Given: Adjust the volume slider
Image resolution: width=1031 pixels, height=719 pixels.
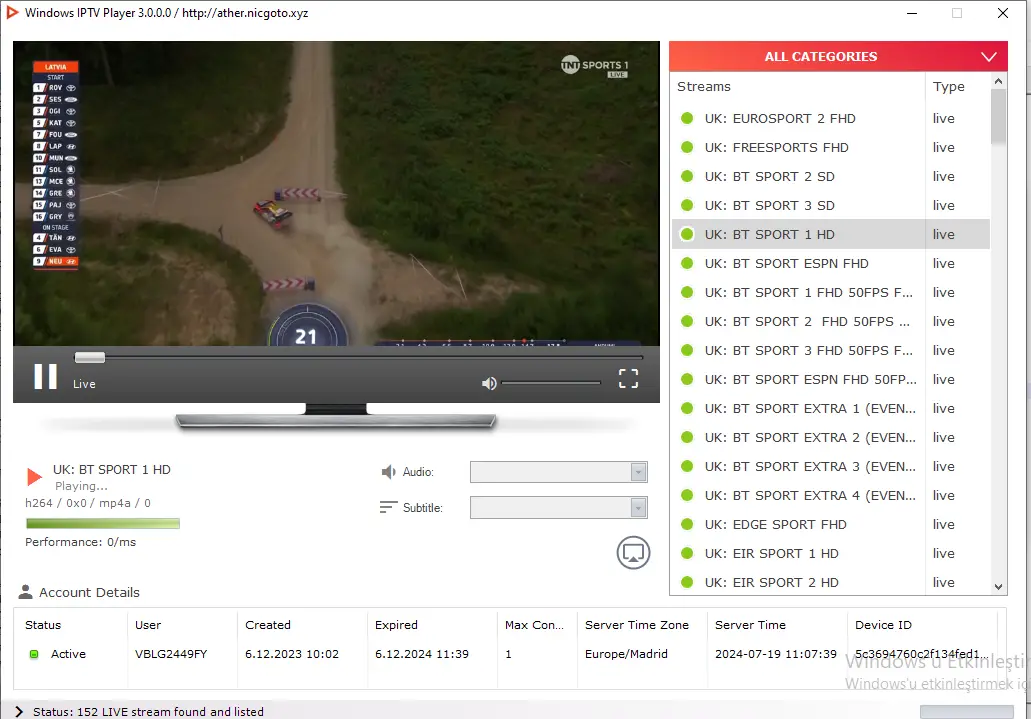Looking at the screenshot, I should pos(551,383).
